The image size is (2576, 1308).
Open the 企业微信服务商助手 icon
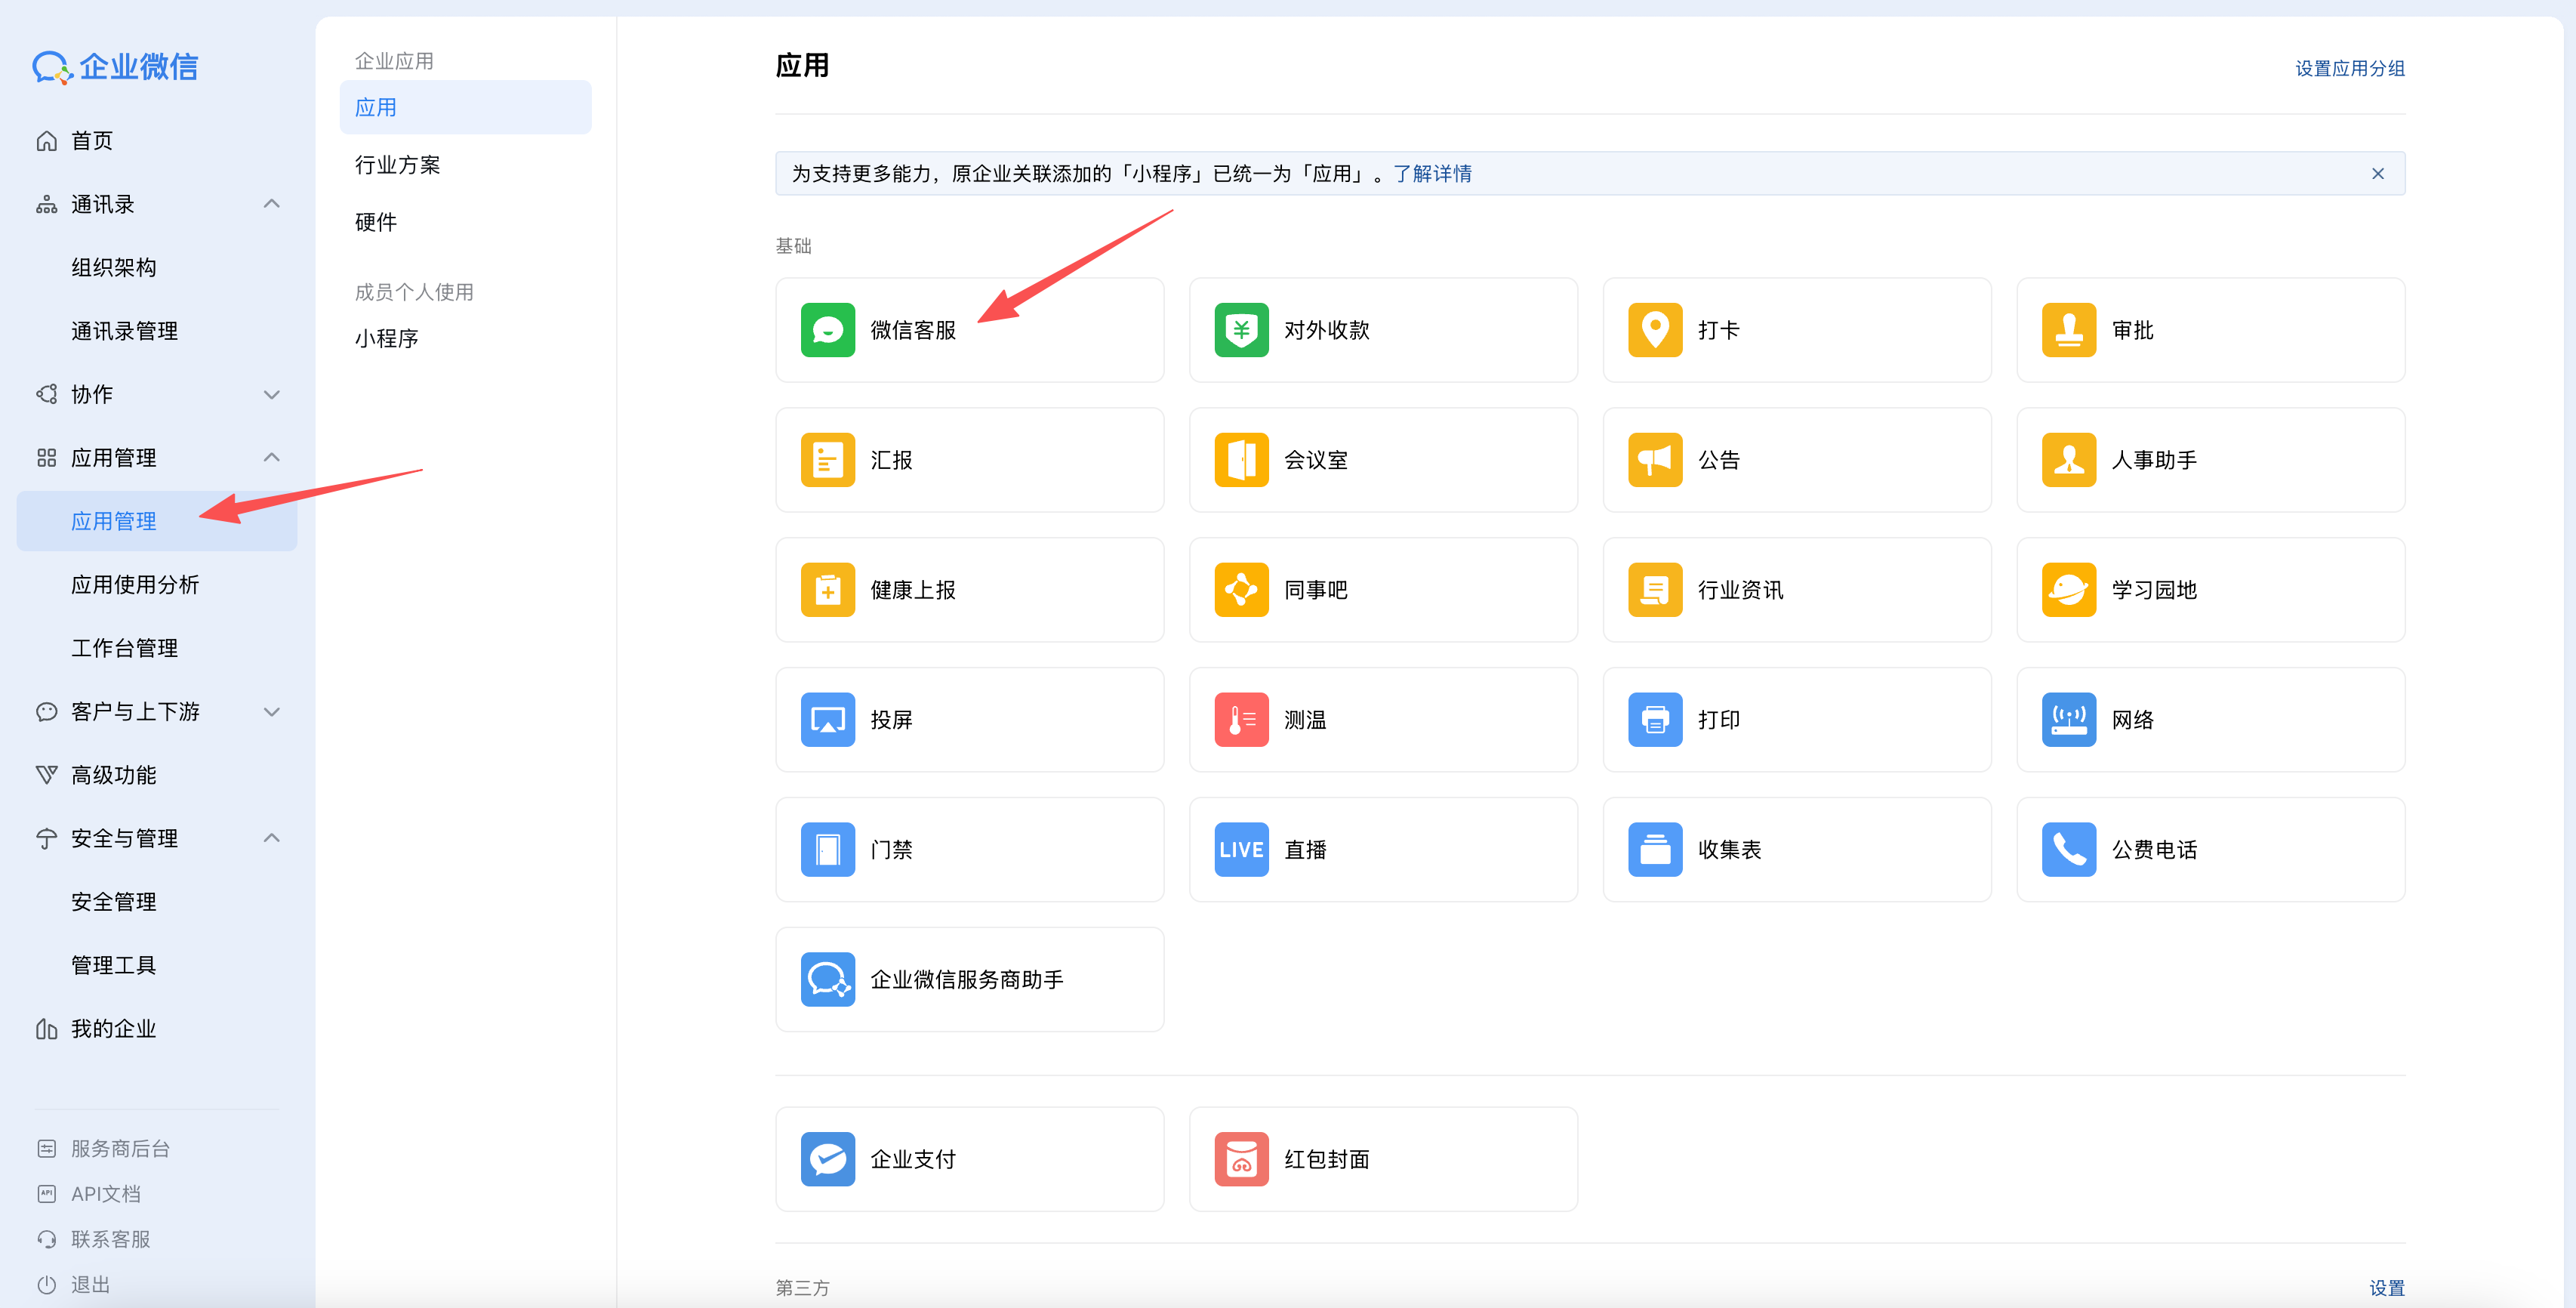(827, 979)
